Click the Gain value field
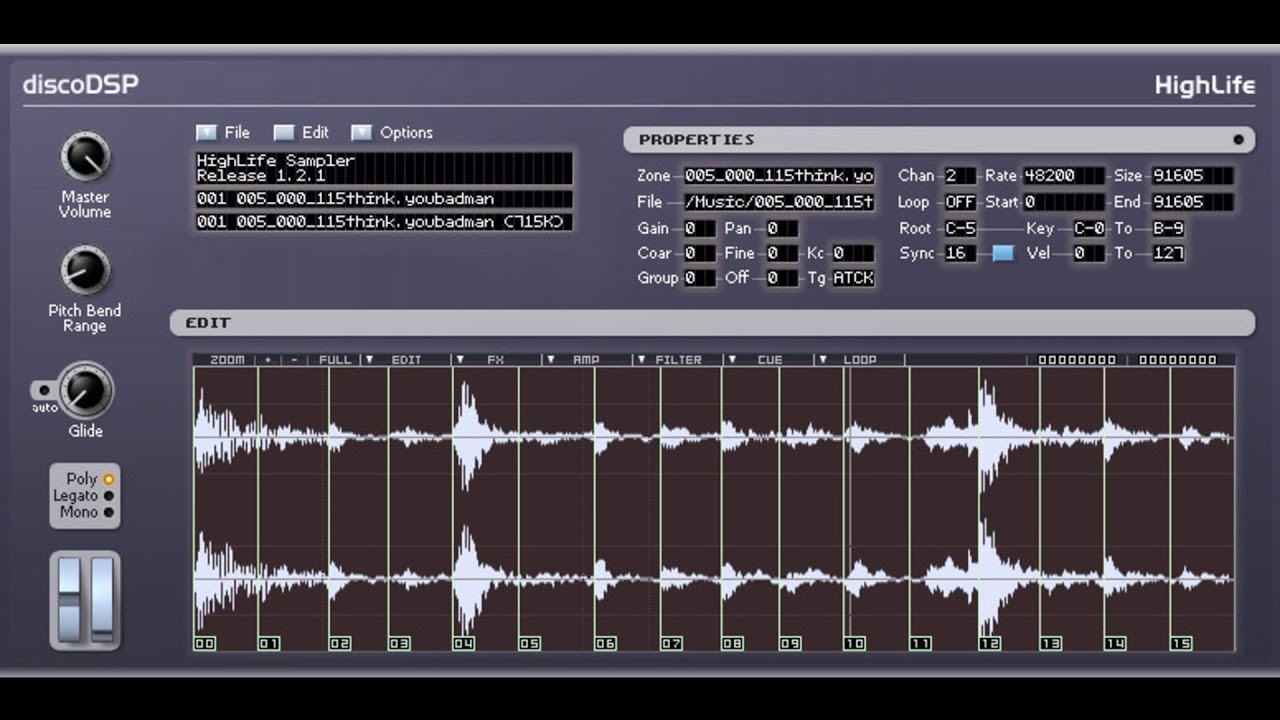Viewport: 1280px width, 720px height. coord(699,229)
